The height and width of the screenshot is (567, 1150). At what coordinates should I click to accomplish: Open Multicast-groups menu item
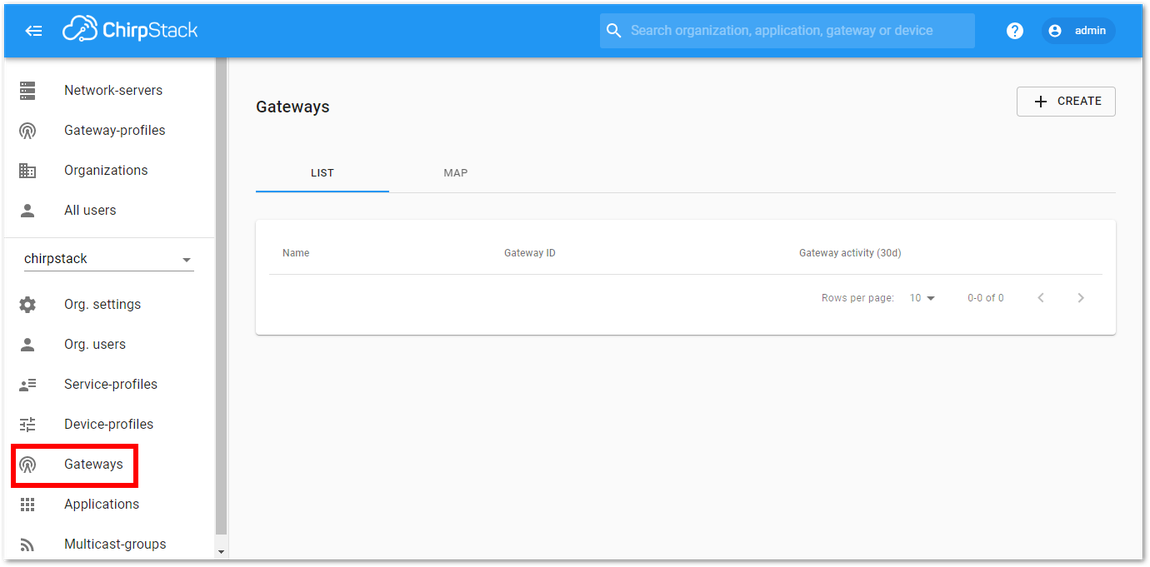(109, 544)
